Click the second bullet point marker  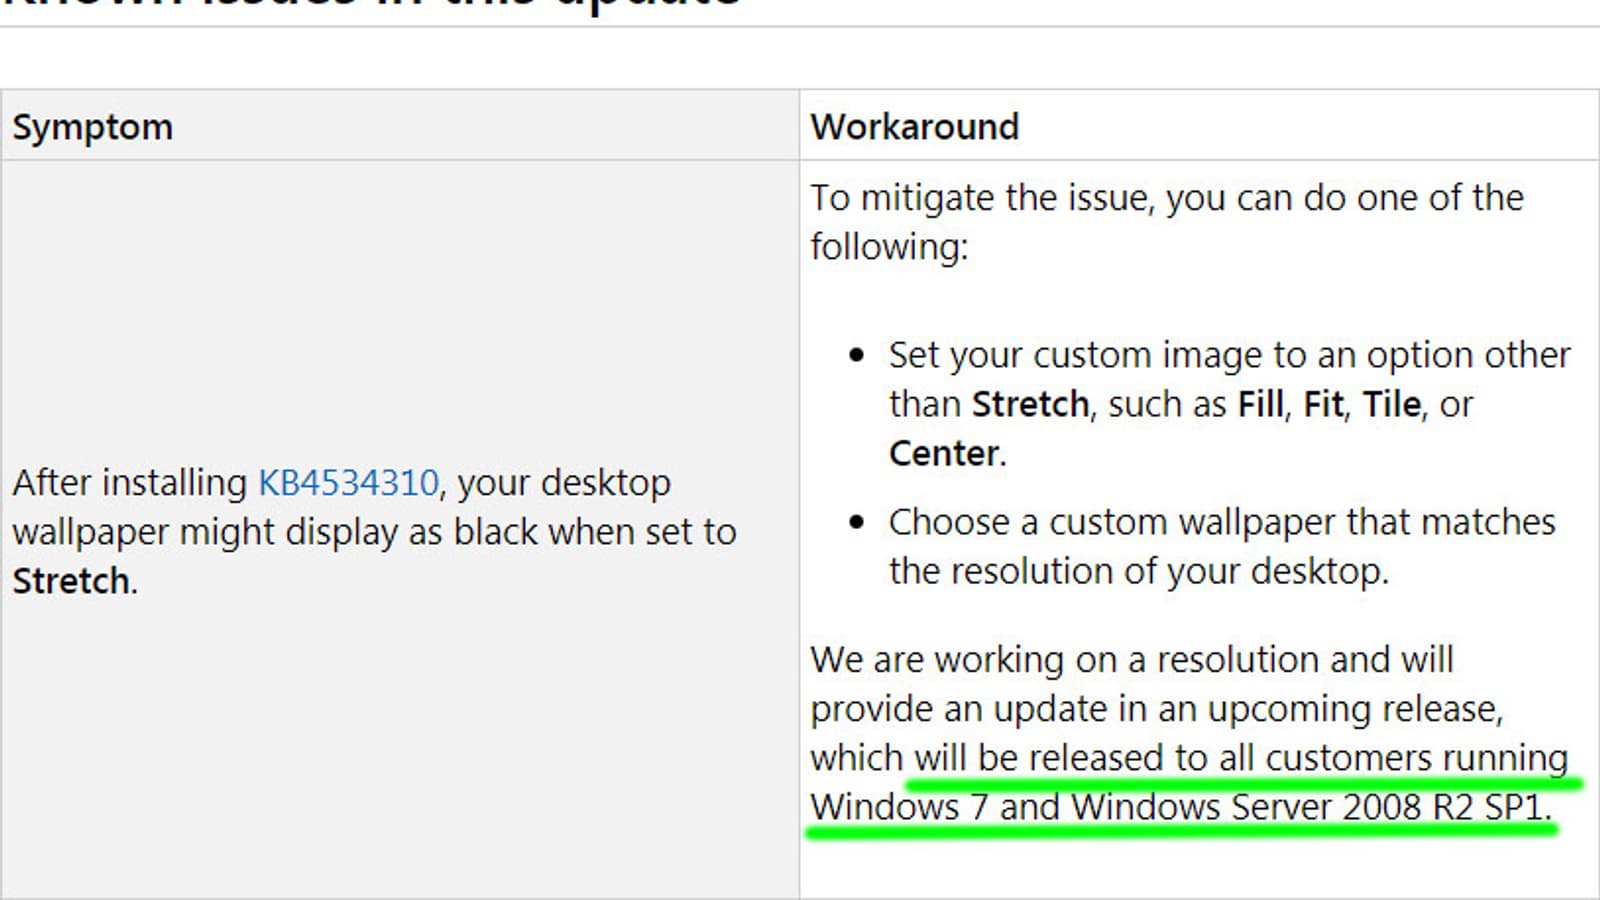point(856,522)
